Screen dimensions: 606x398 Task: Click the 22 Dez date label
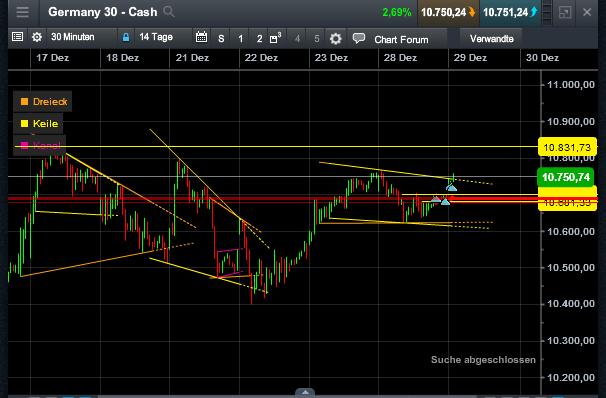click(x=261, y=58)
